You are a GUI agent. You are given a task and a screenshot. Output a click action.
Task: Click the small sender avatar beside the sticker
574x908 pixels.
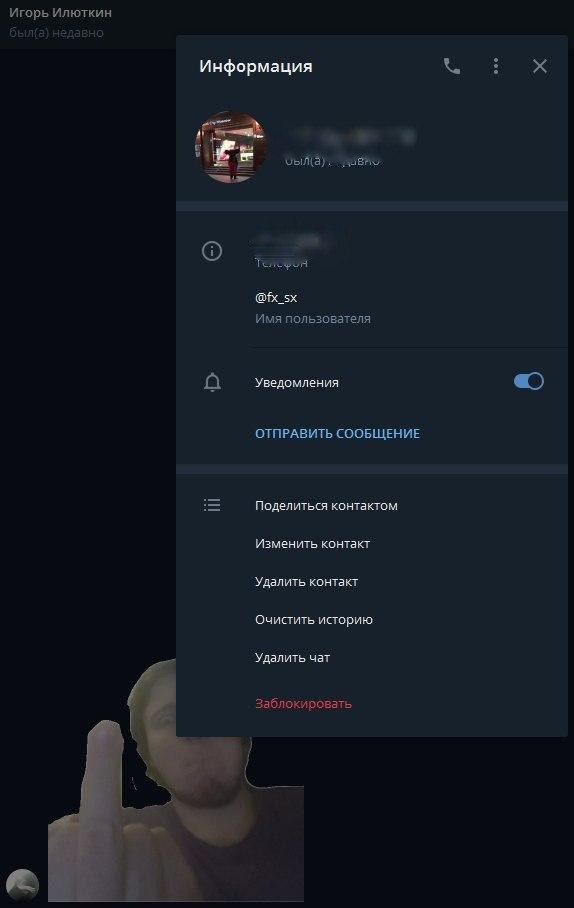click(23, 885)
